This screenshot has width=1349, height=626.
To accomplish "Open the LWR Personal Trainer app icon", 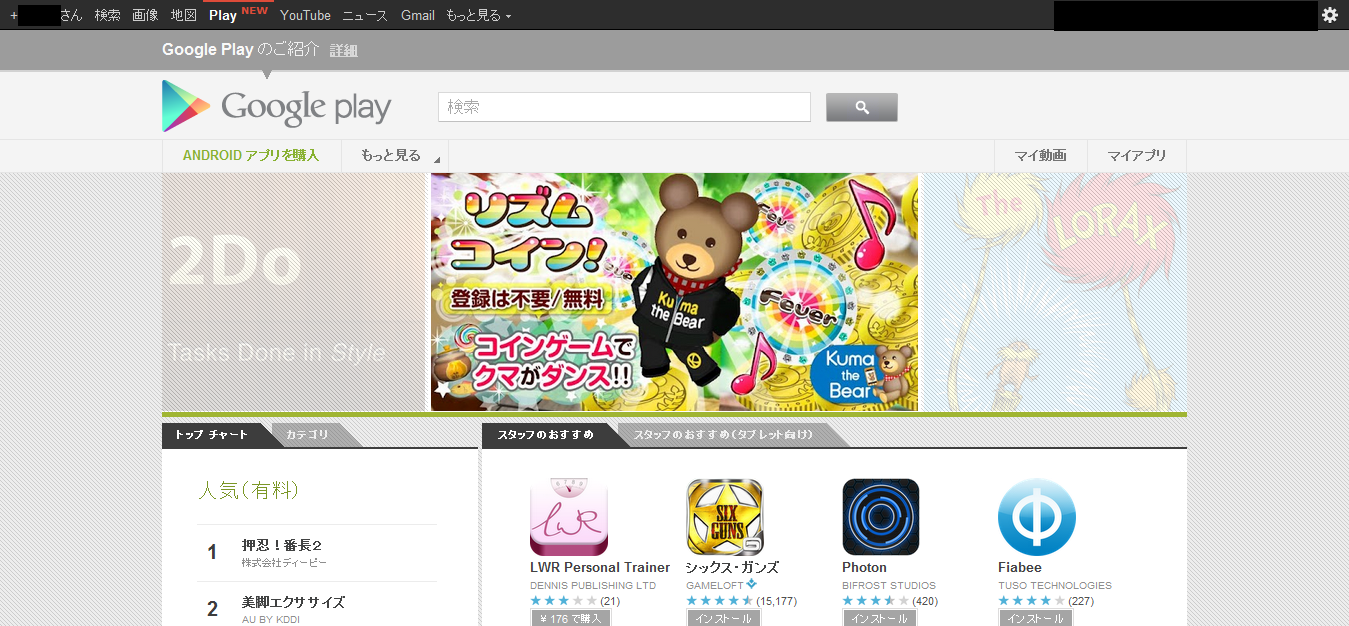I will [568, 517].
